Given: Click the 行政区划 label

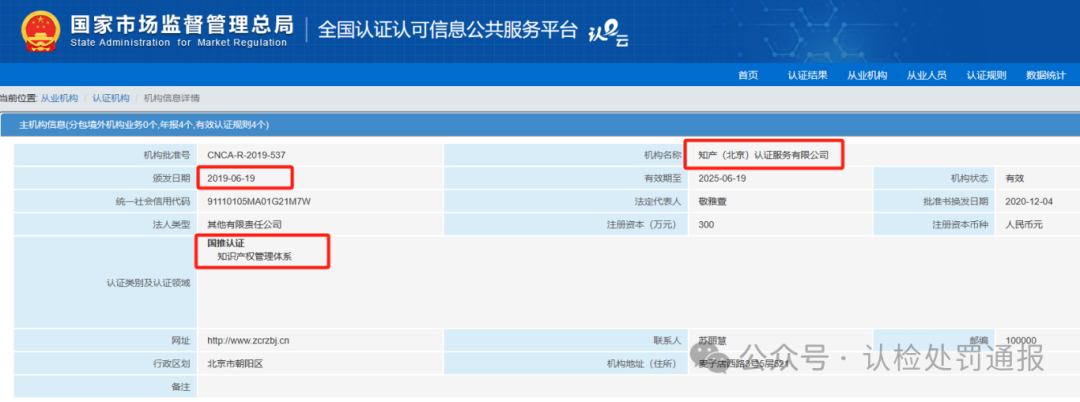Looking at the screenshot, I should click(x=171, y=363).
